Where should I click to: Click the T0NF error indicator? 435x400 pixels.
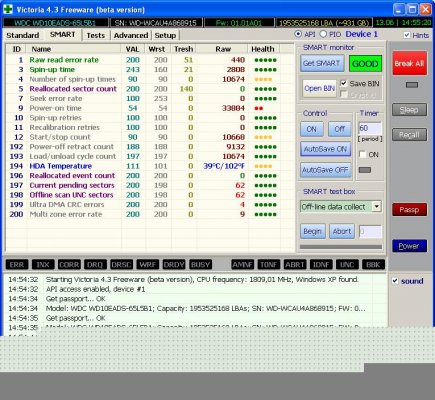click(x=269, y=265)
